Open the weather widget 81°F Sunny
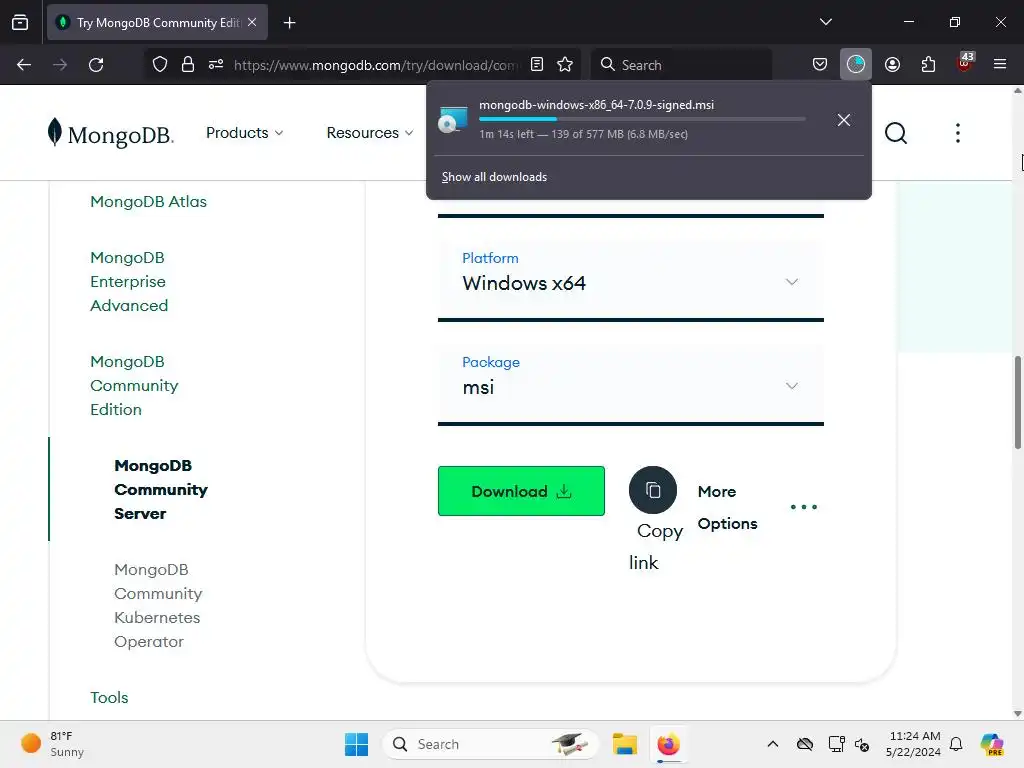This screenshot has width=1024, height=768. pyautogui.click(x=52, y=744)
